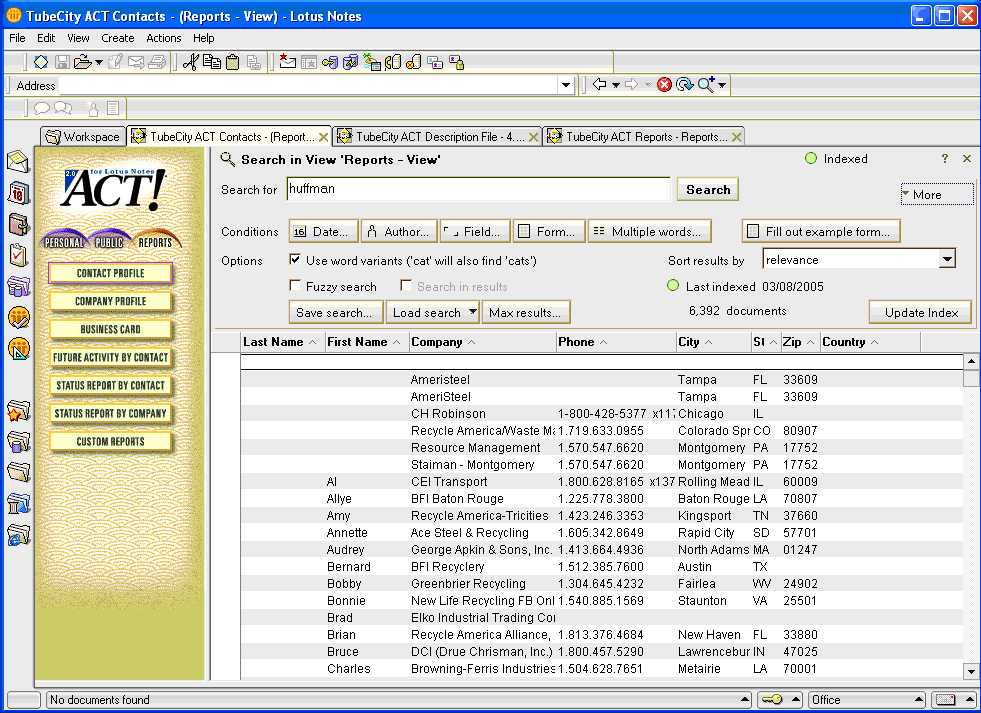Click the Print icon in toolbar
This screenshot has height=713, width=981.
[157, 62]
